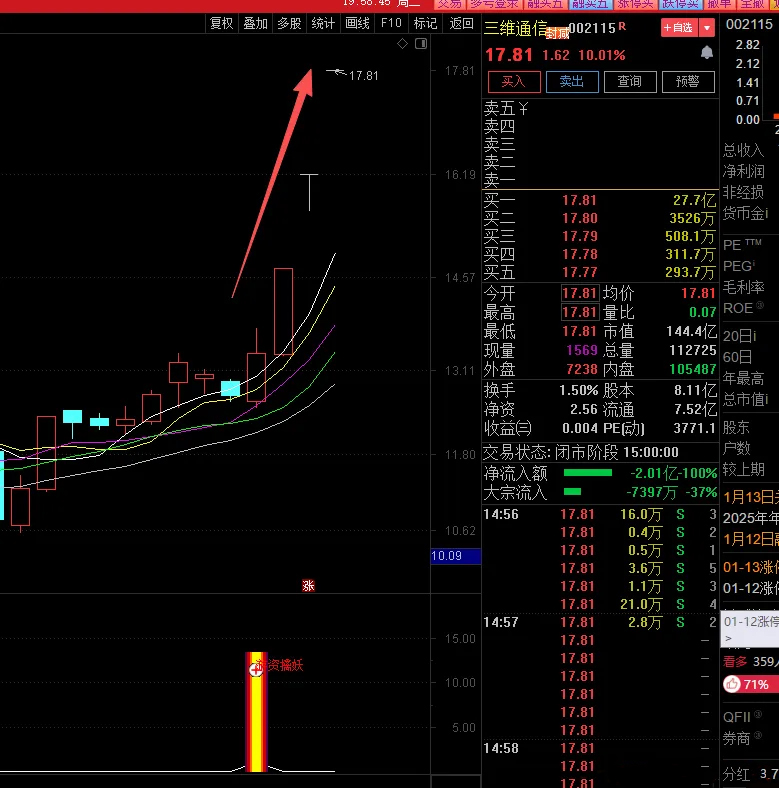Click 总量 value 112725
Screen dimensions: 779x788
point(693,350)
